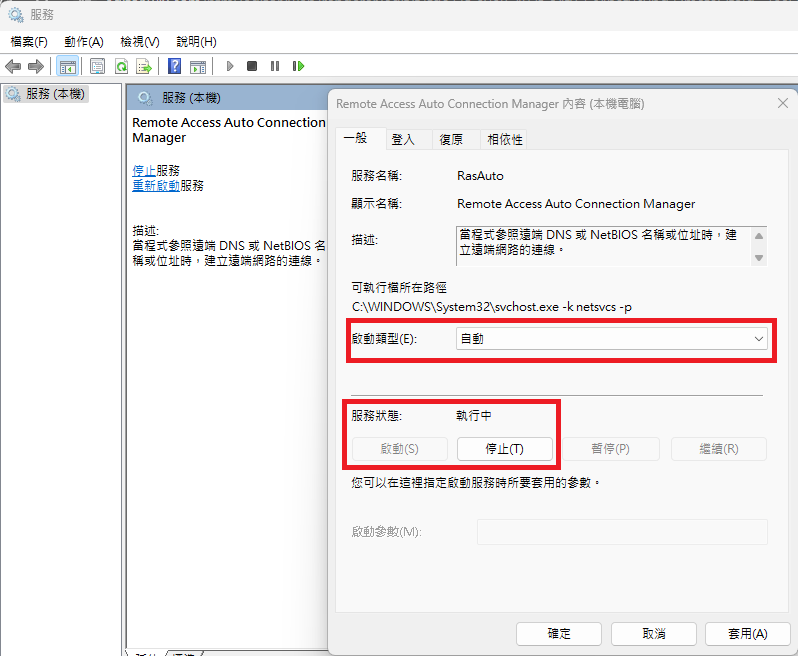Click the Services gear icon in title bar
The width and height of the screenshot is (798, 656).
point(16,15)
